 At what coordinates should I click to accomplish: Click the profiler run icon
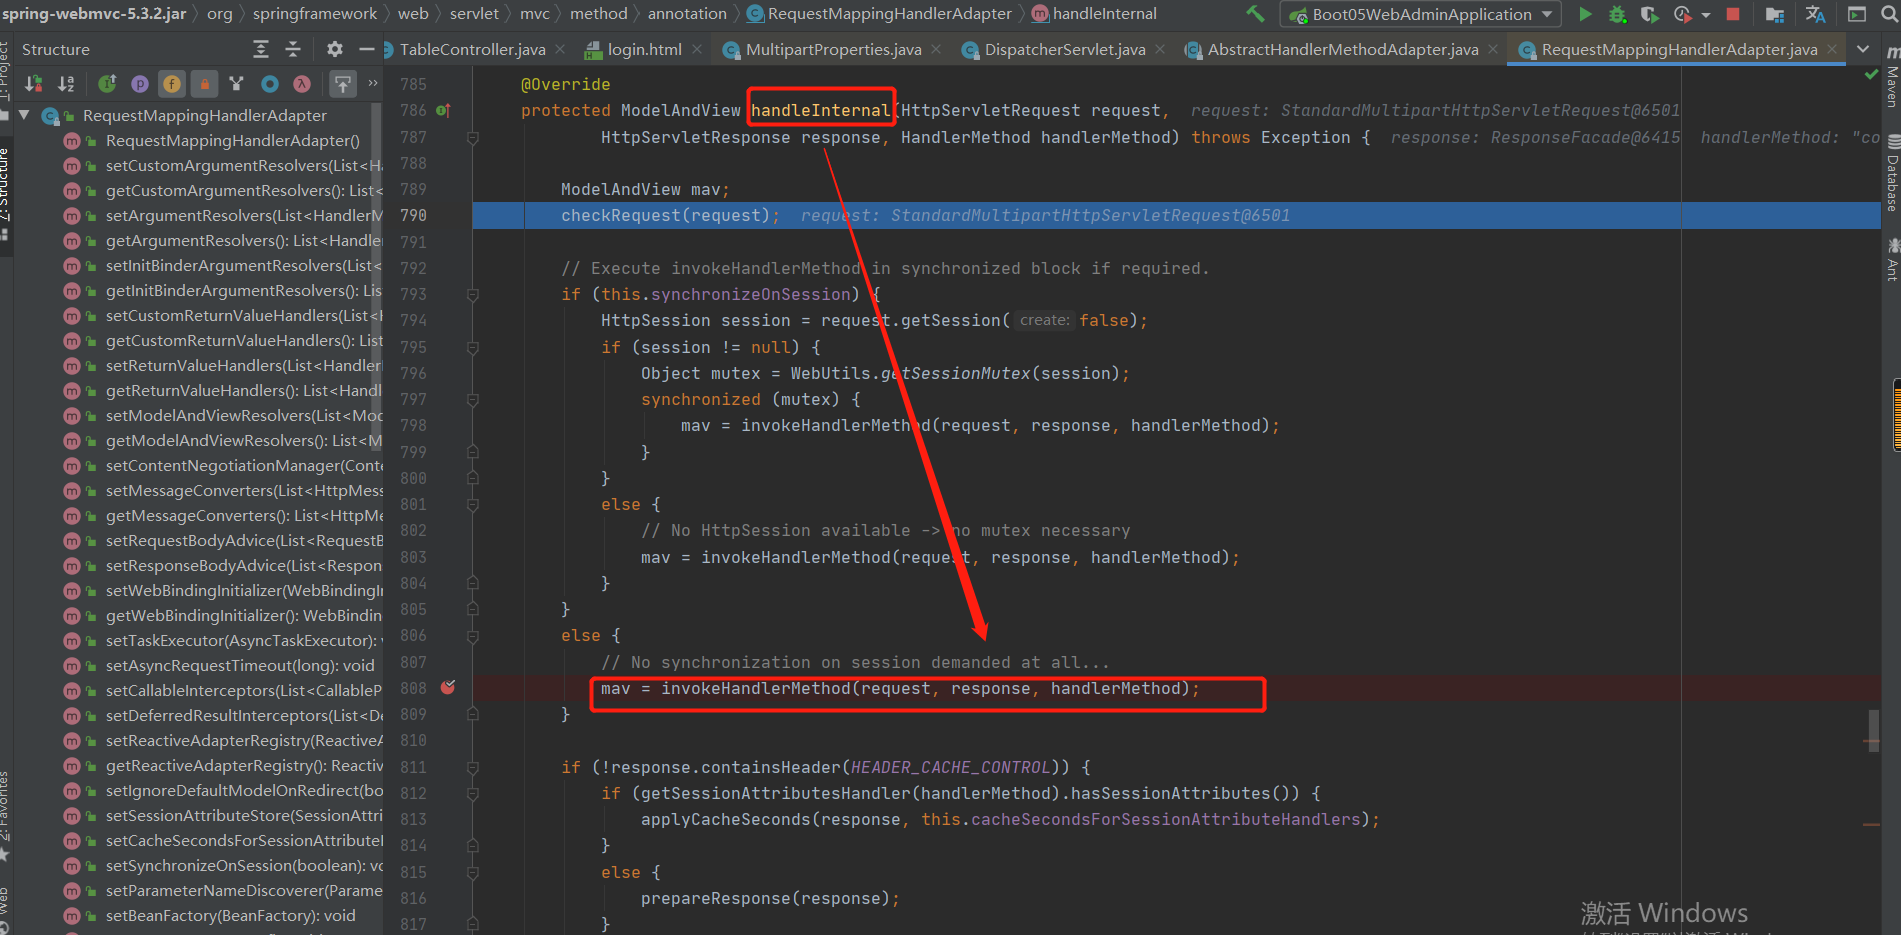click(1683, 14)
